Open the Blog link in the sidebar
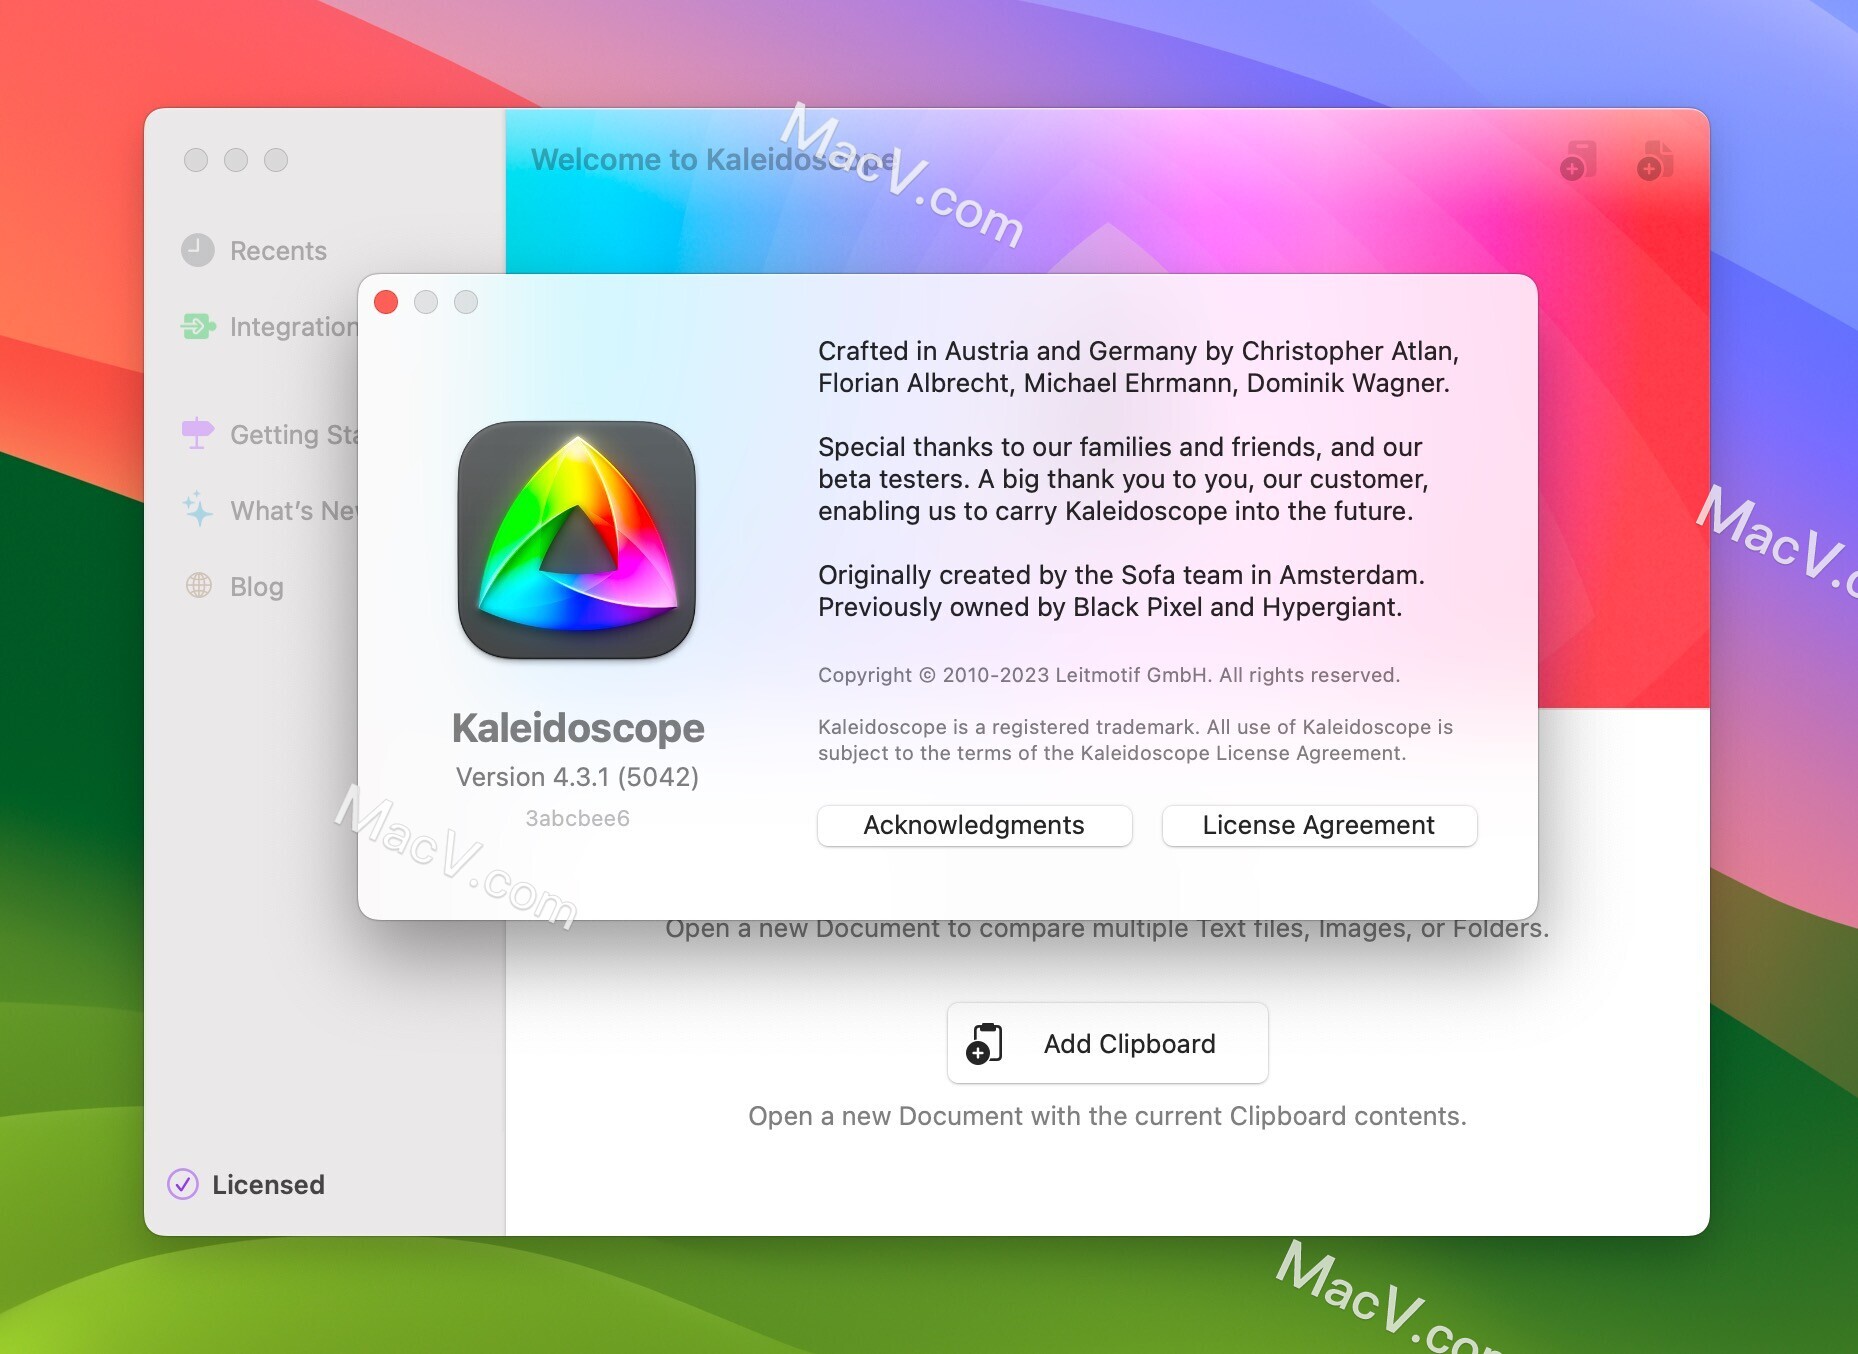 [257, 587]
